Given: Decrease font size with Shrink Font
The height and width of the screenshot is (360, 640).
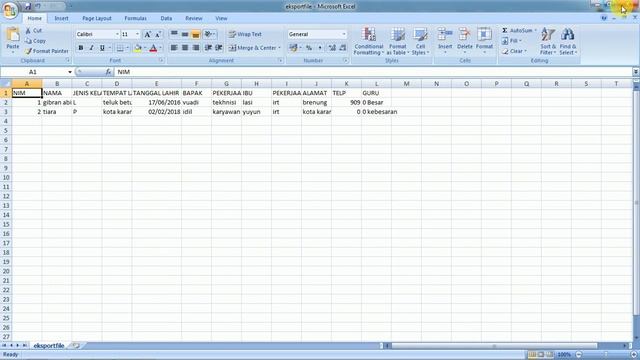Looking at the screenshot, I should tap(158, 34).
